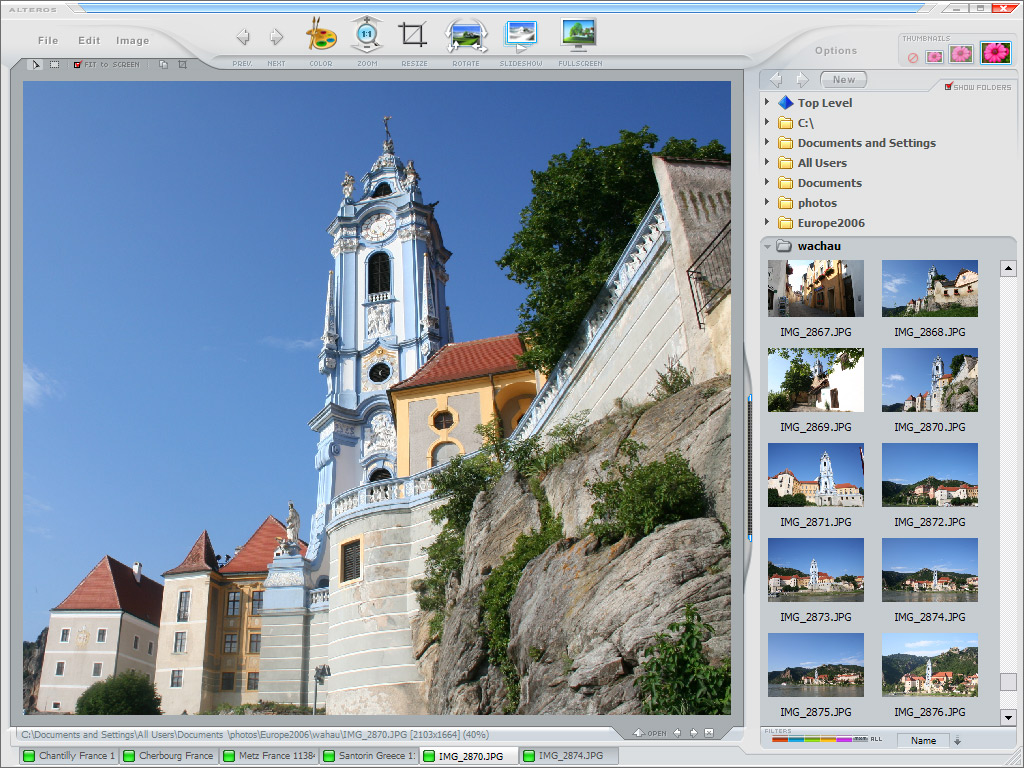This screenshot has width=1024, height=768.
Task: Select the Resize crop tool
Action: 413,36
